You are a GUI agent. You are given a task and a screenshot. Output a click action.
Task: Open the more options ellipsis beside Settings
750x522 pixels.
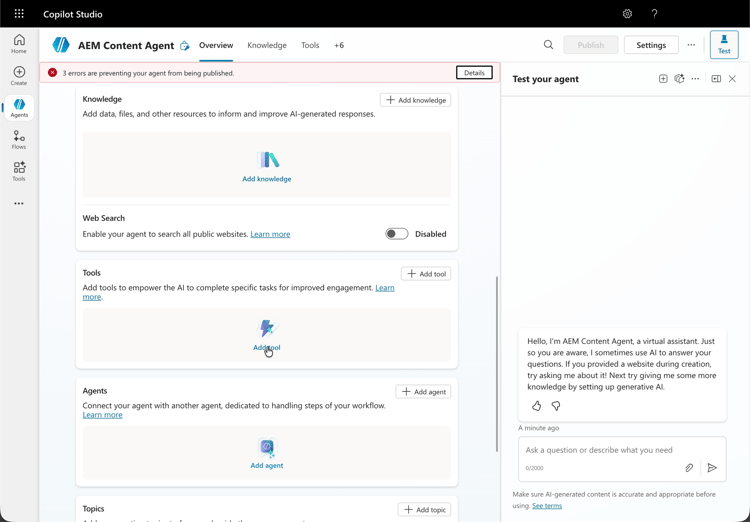pos(691,45)
